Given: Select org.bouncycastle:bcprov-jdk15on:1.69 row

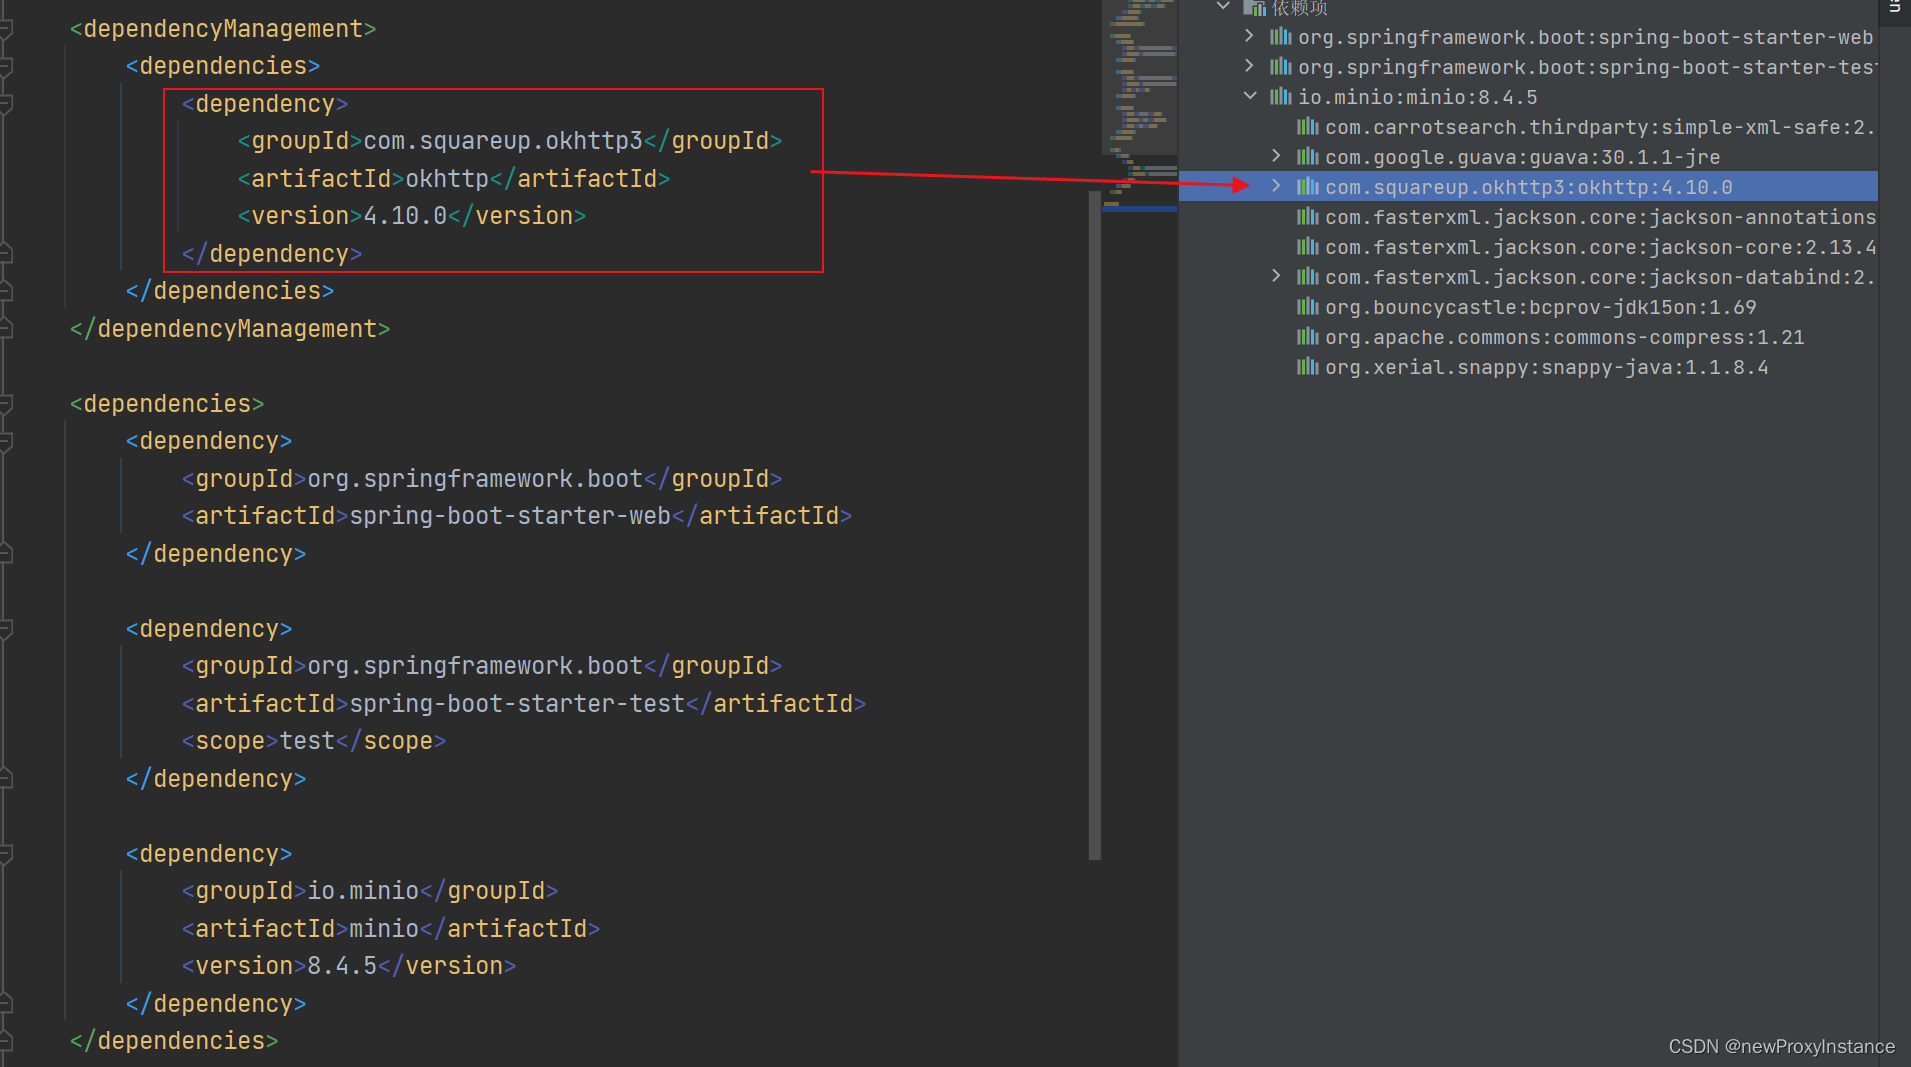Looking at the screenshot, I should 1528,307.
